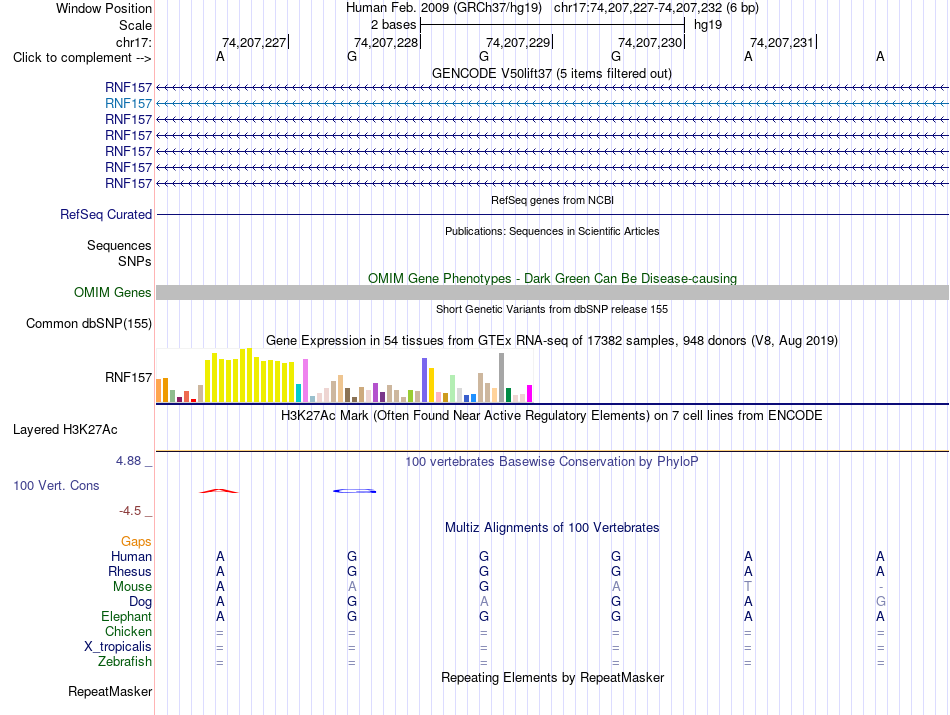The height and width of the screenshot is (715, 950).
Task: Click the "Common dbSNP(155)" label
Action: coord(89,324)
